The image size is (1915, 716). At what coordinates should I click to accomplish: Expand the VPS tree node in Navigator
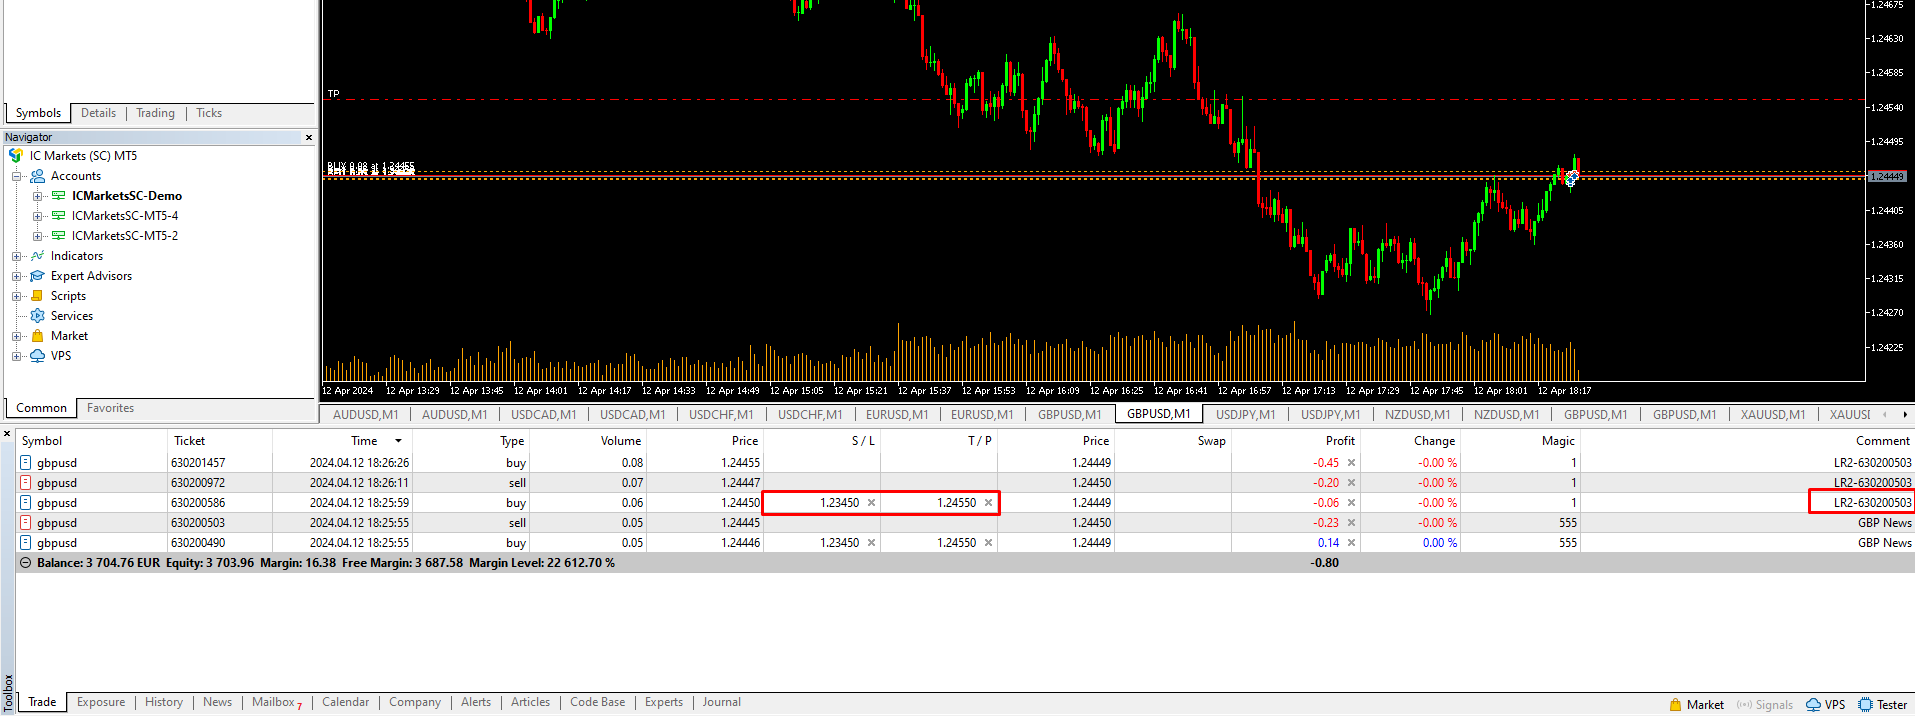16,356
